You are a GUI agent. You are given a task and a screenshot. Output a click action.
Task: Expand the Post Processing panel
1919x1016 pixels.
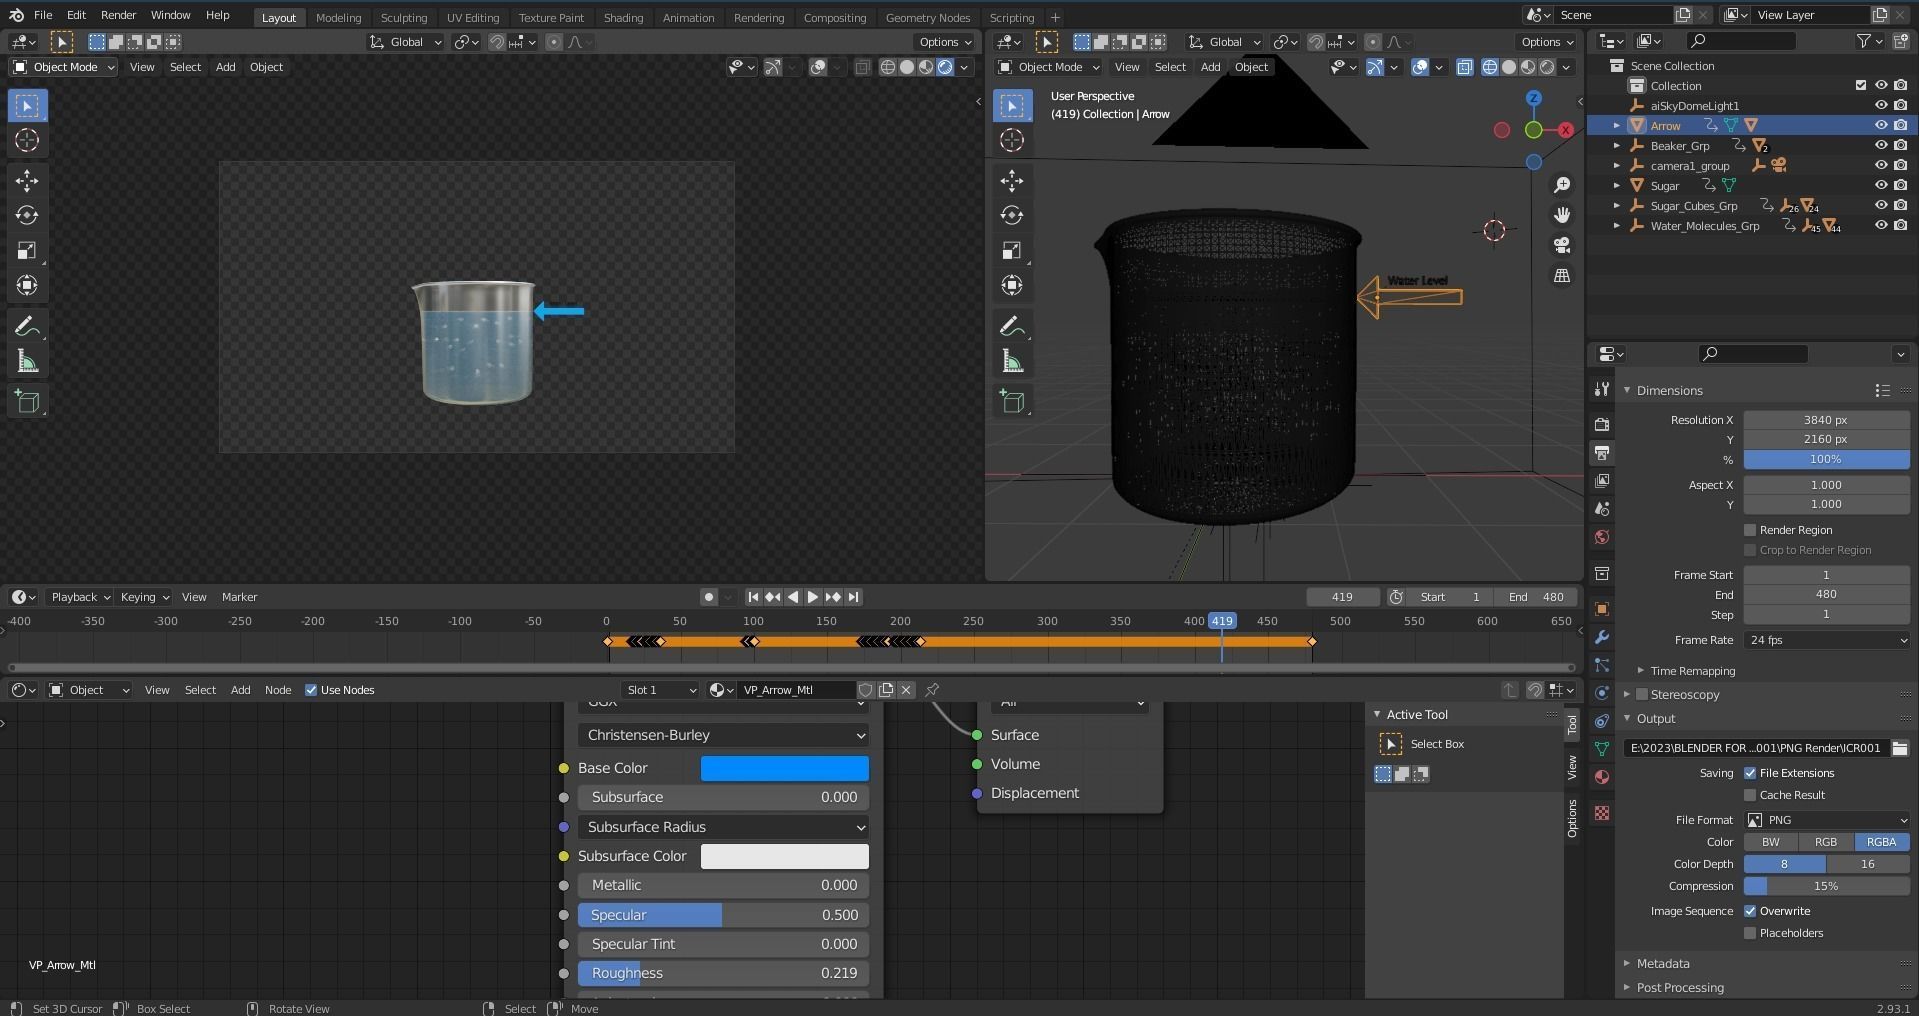1679,987
